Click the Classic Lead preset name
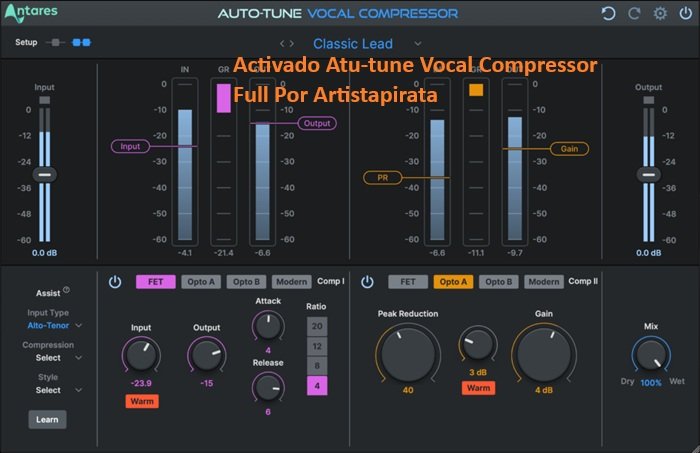Viewport: 700px width, 453px height. [353, 44]
